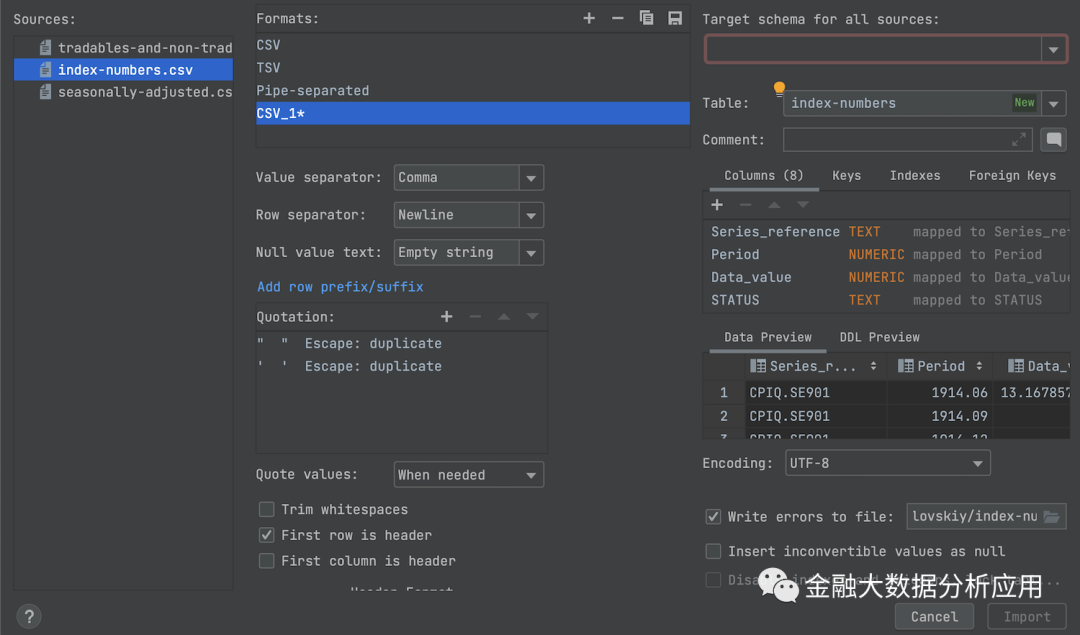The height and width of the screenshot is (635, 1080).
Task: Browse for error file folder icon
Action: [x=1051, y=517]
